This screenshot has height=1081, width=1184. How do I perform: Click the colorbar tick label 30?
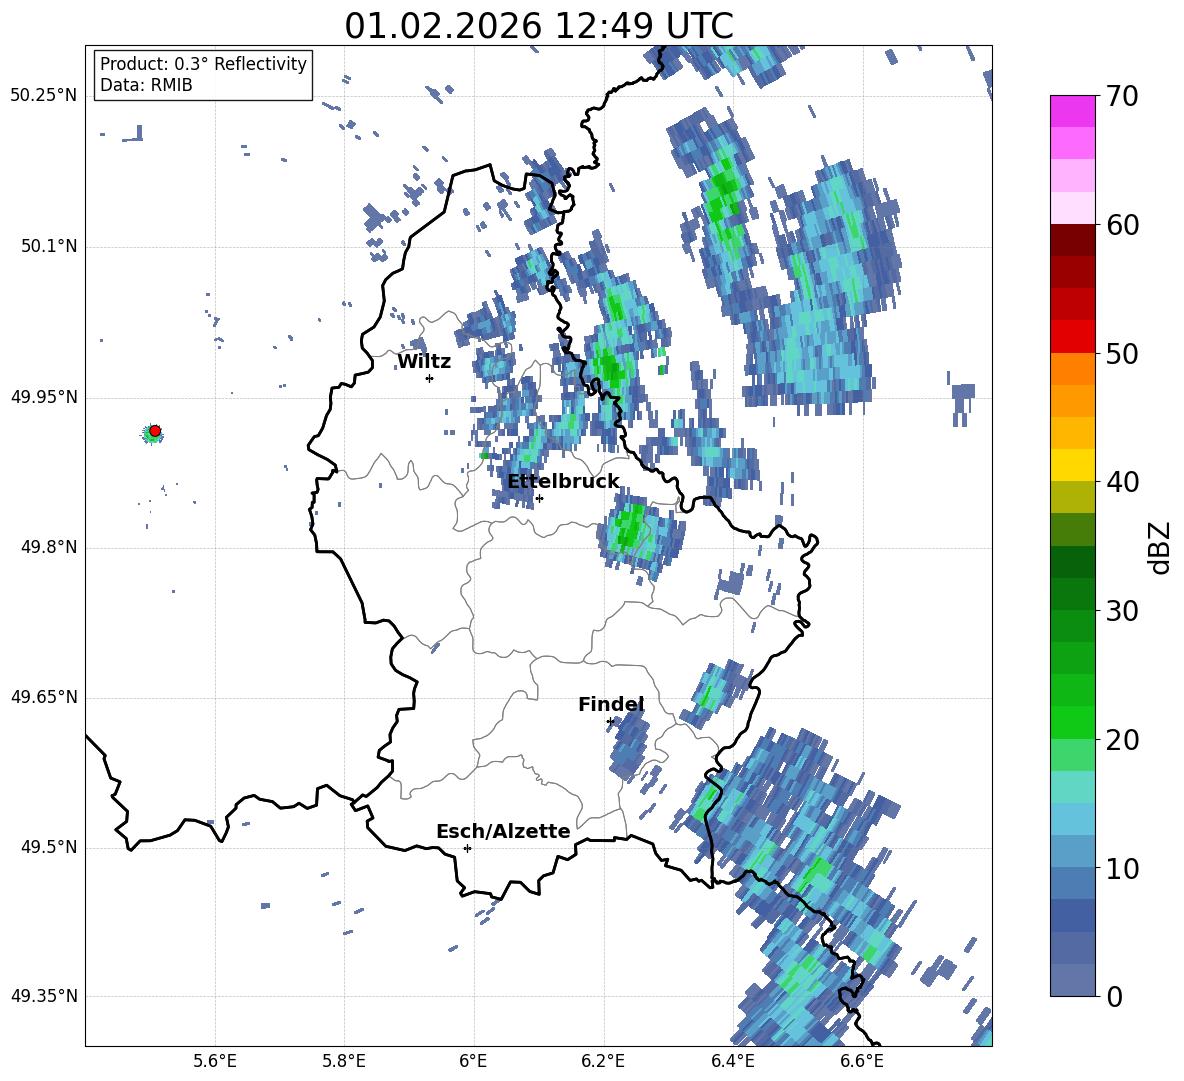1122,611
